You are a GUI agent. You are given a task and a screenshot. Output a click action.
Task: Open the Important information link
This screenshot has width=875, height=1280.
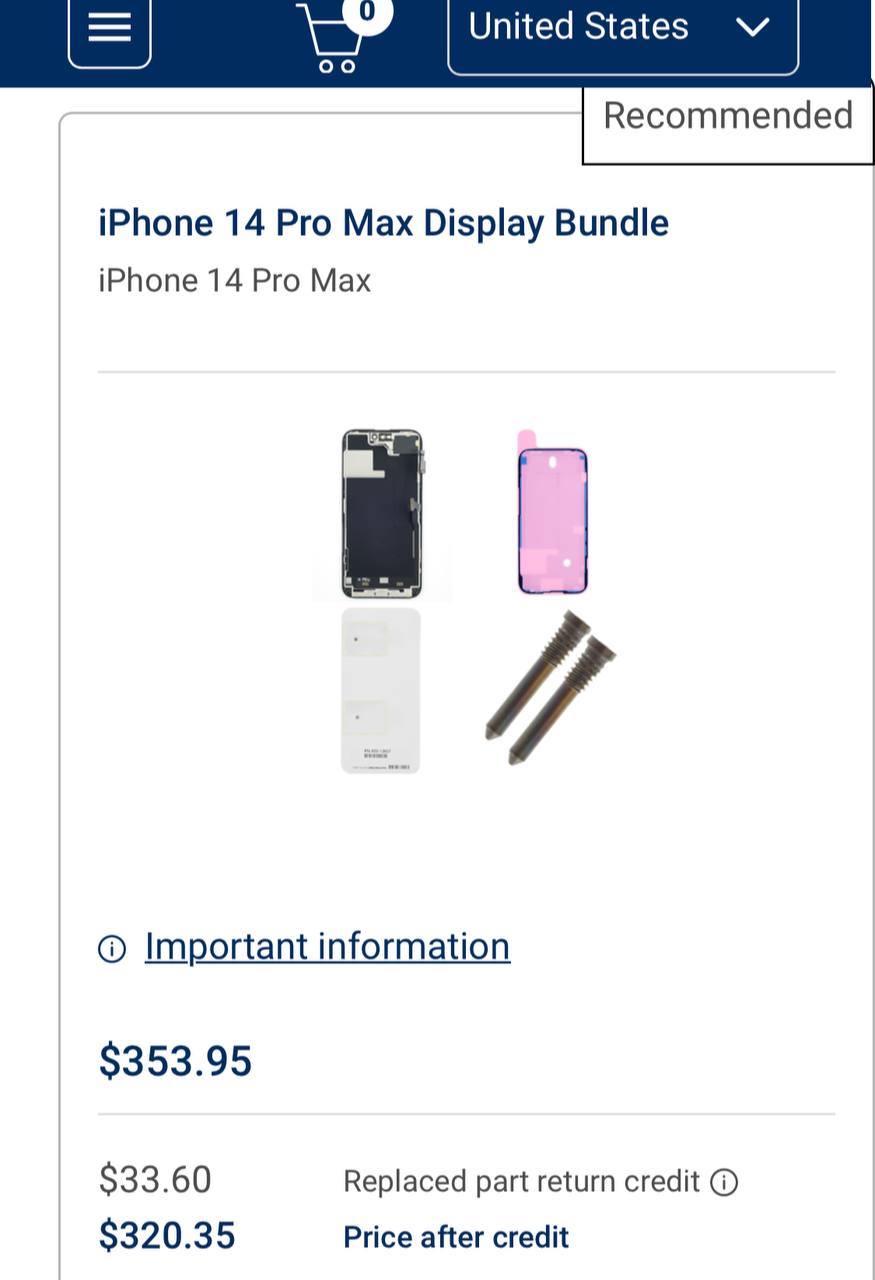pyautogui.click(x=327, y=946)
